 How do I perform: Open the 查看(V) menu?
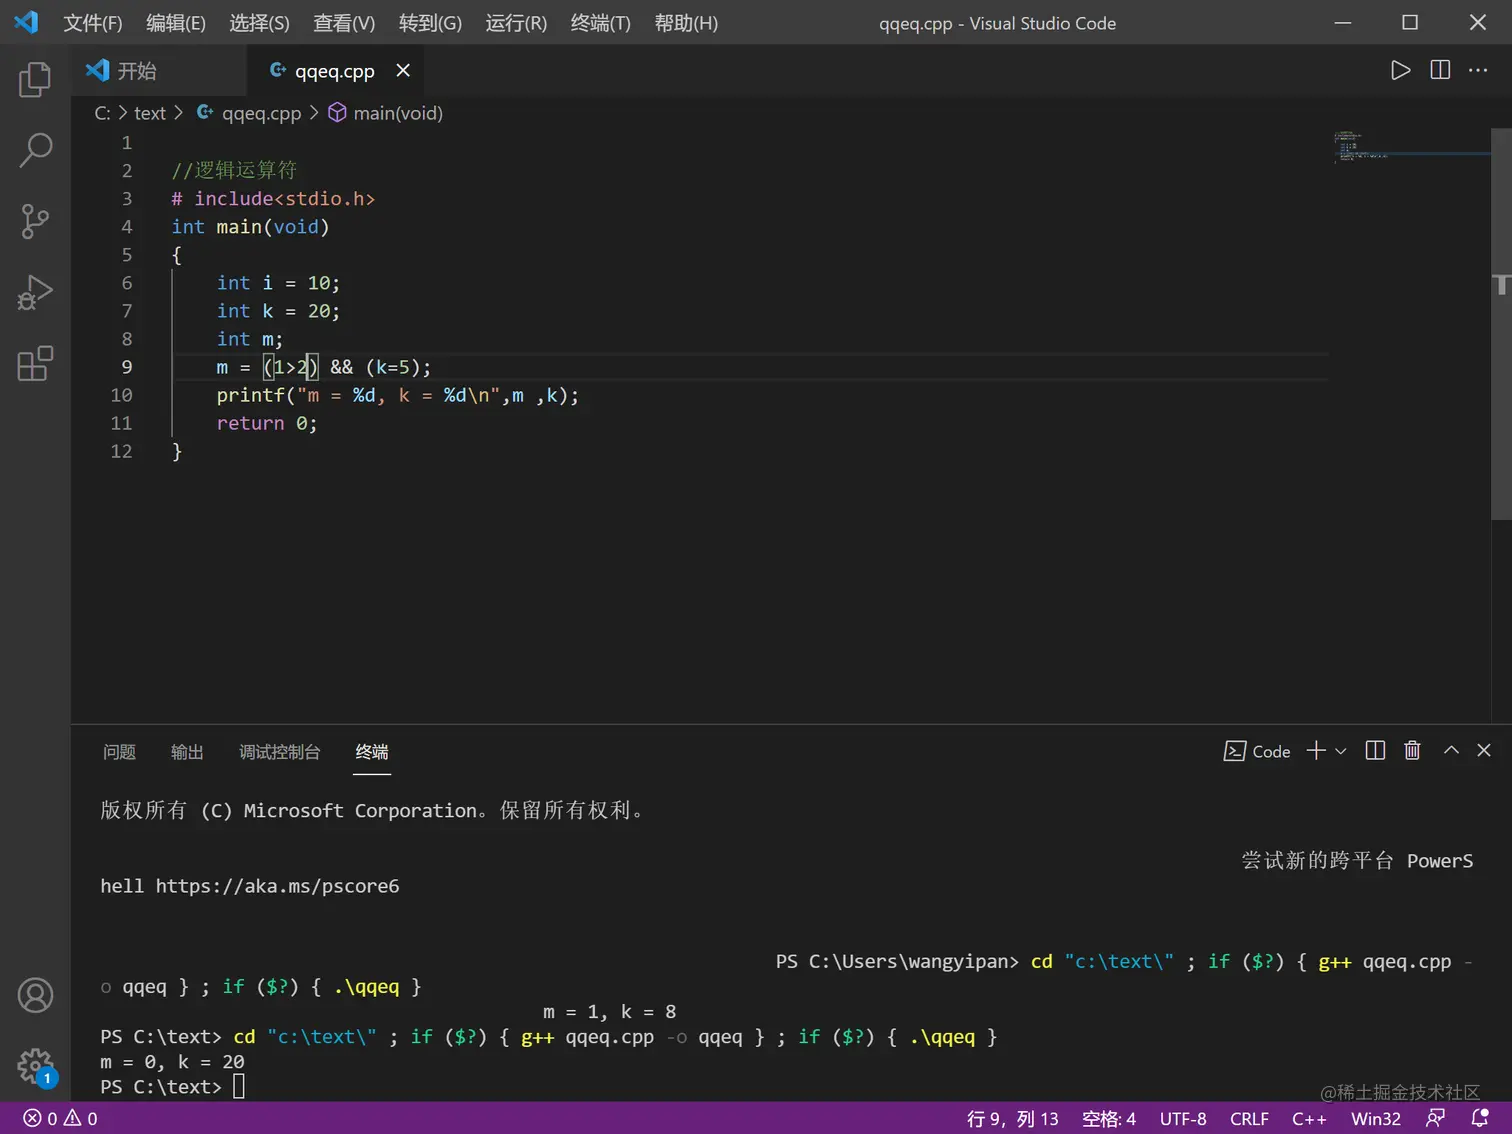pyautogui.click(x=344, y=23)
